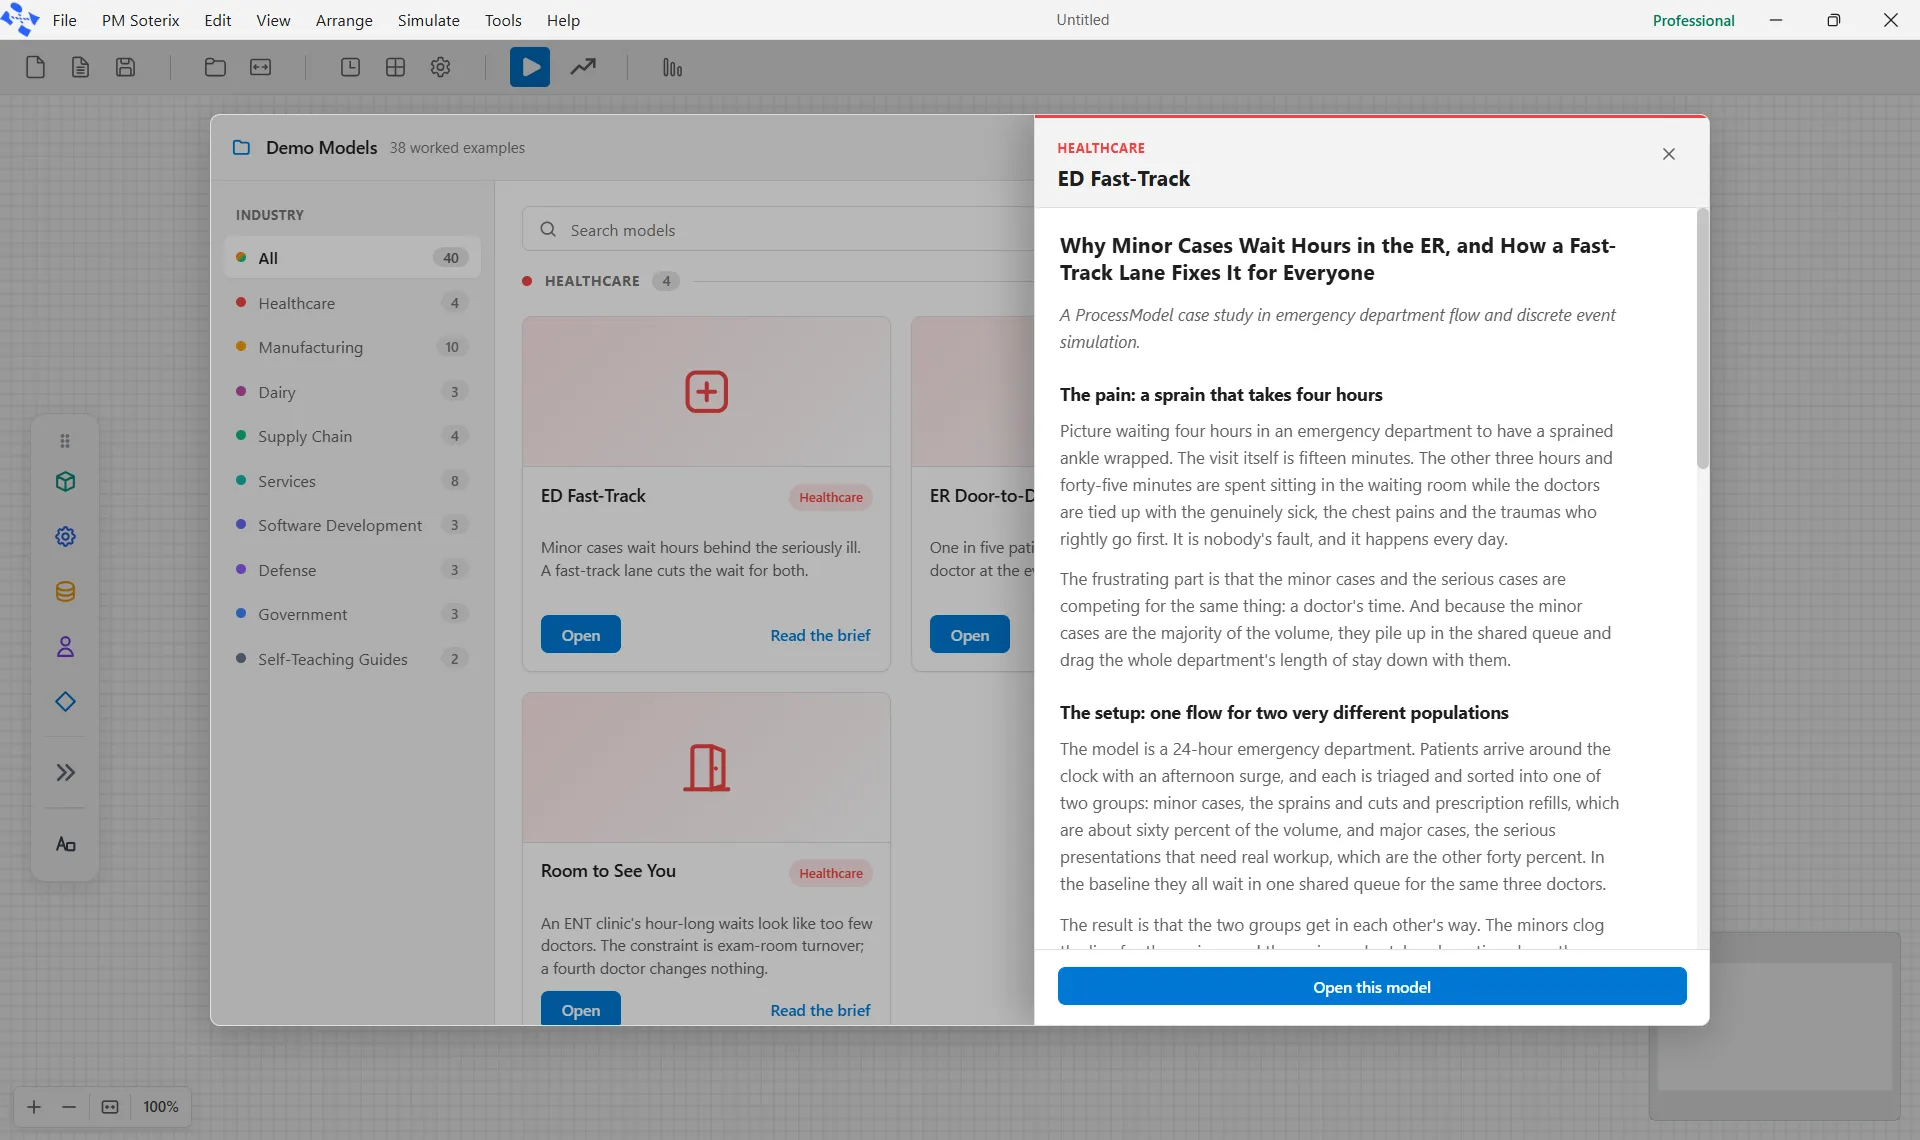Open the Simulate menu
The height and width of the screenshot is (1140, 1920).
click(428, 20)
